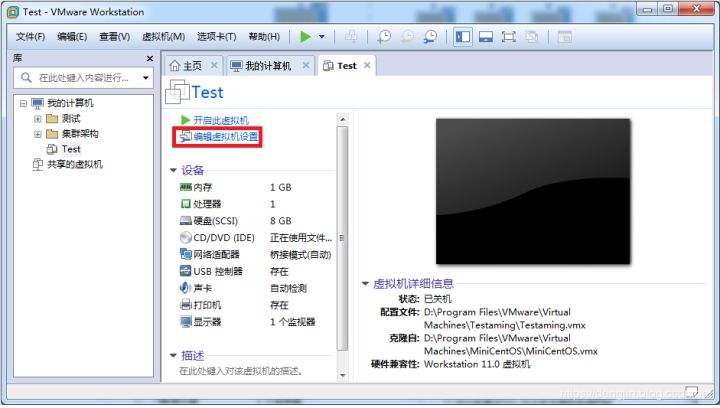720x408 pixels.
Task: Click the 自动检测 sound card value
Action: (288, 288)
